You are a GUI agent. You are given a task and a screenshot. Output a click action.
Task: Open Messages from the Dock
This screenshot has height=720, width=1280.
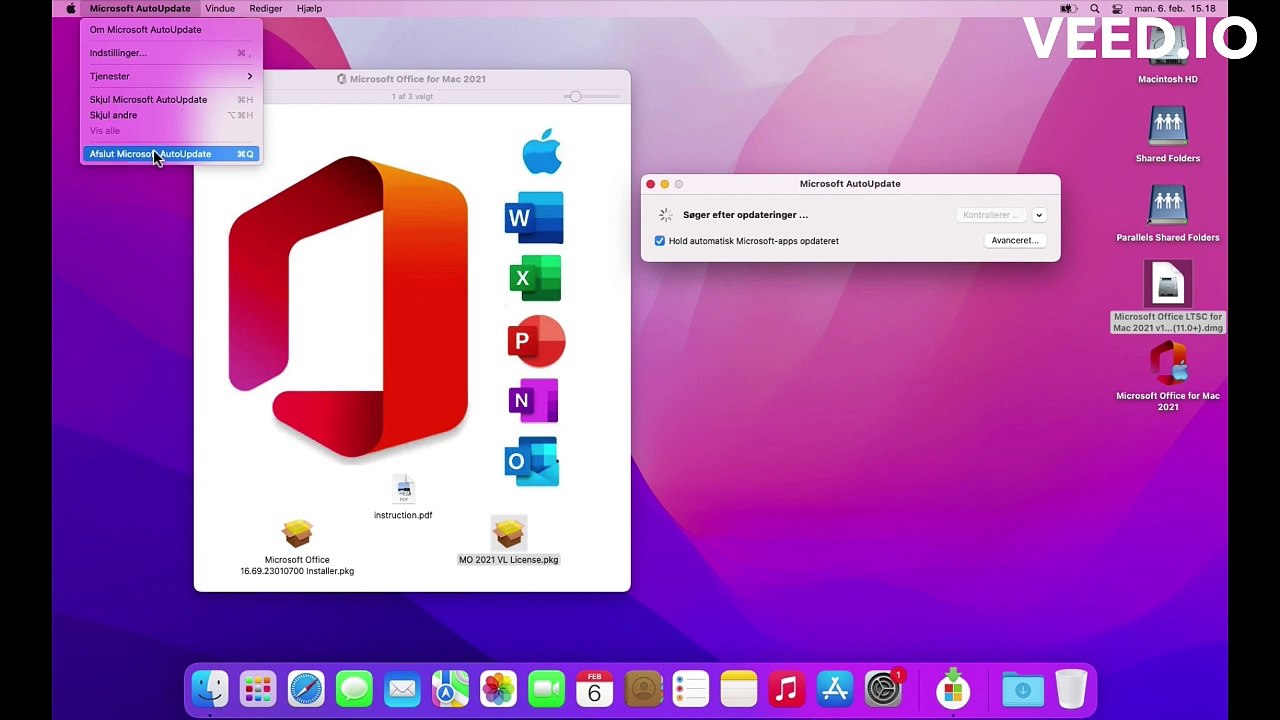pyautogui.click(x=354, y=689)
